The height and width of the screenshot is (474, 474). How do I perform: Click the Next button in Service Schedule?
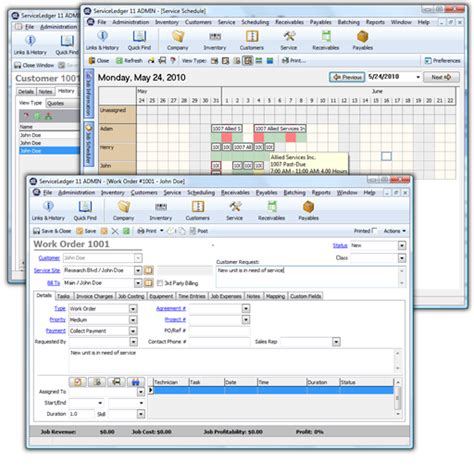pos(441,77)
